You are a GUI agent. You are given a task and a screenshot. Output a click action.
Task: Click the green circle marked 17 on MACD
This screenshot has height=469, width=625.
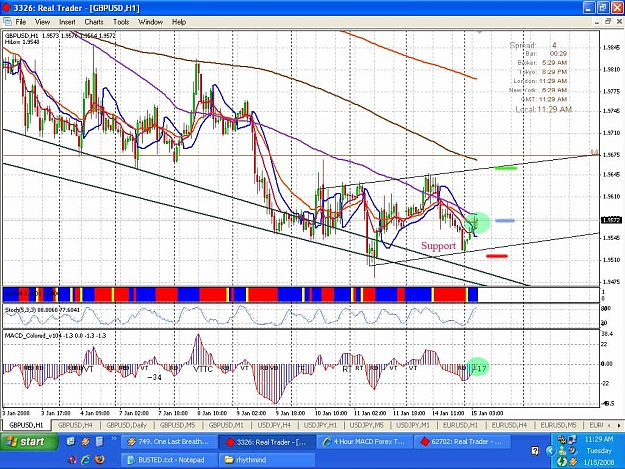pos(477,368)
